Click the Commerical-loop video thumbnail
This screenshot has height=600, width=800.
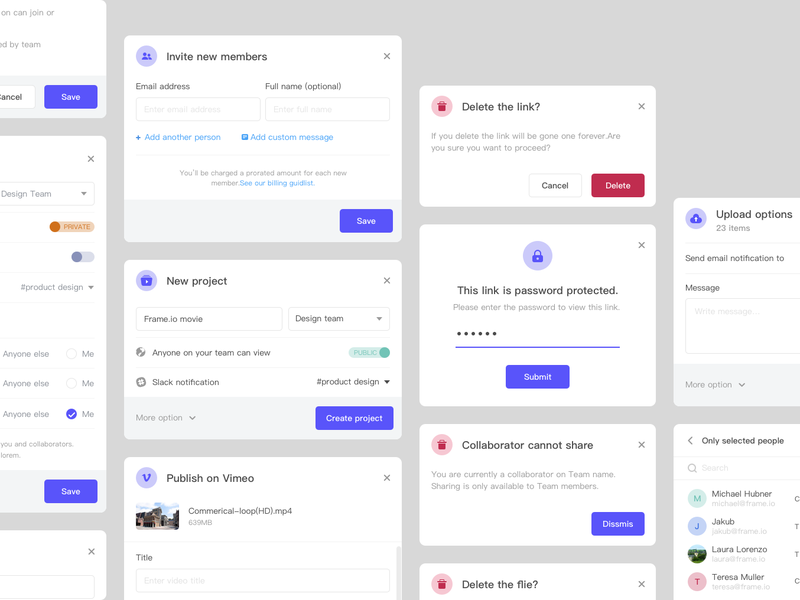157,516
